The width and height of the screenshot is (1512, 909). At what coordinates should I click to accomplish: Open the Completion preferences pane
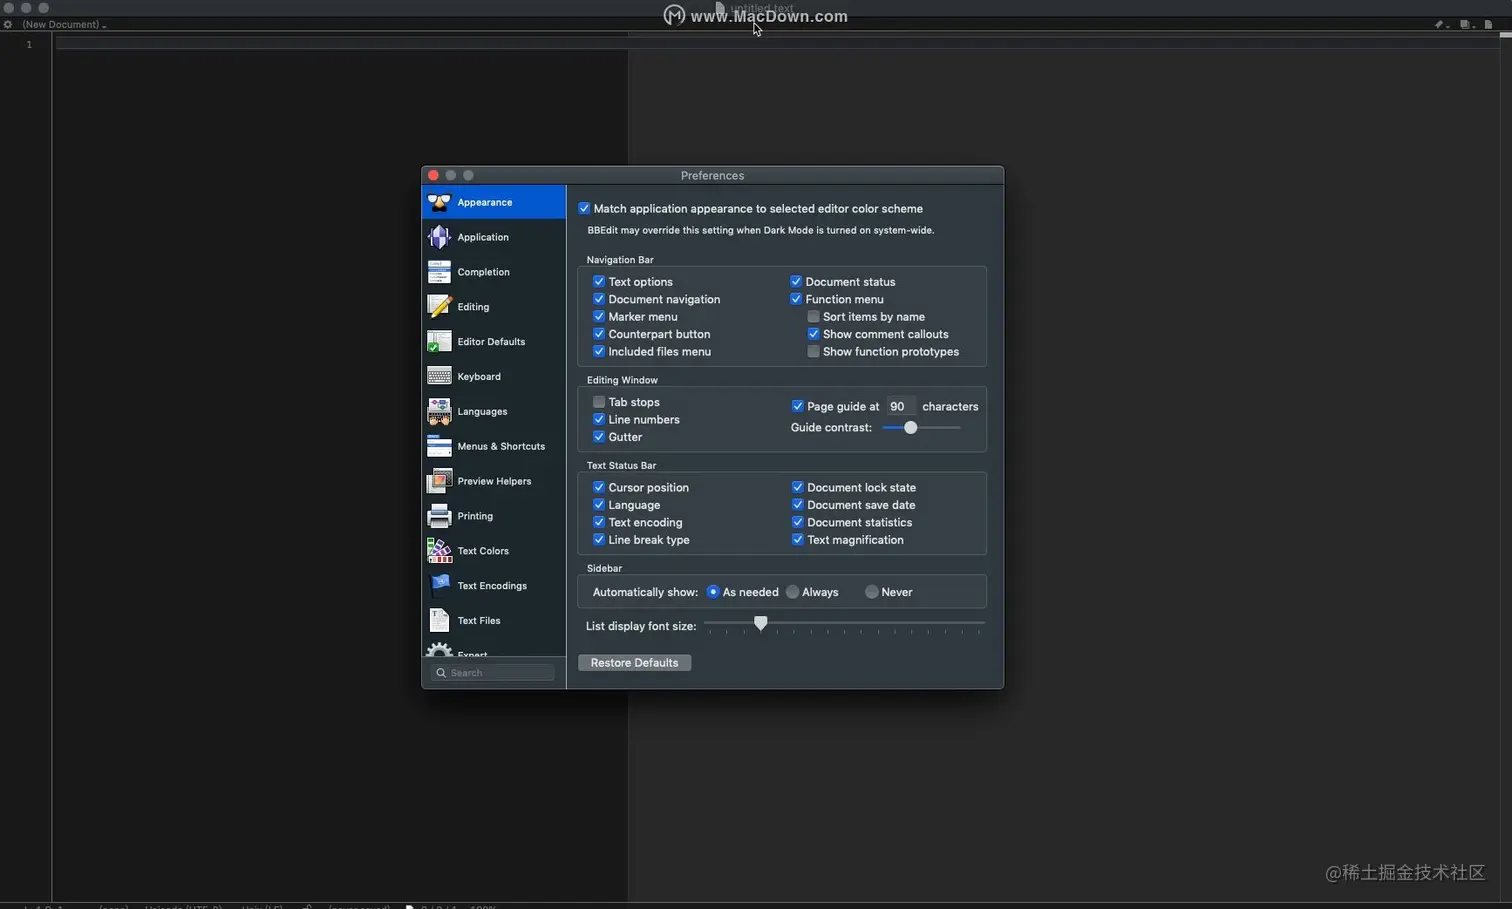point(494,272)
